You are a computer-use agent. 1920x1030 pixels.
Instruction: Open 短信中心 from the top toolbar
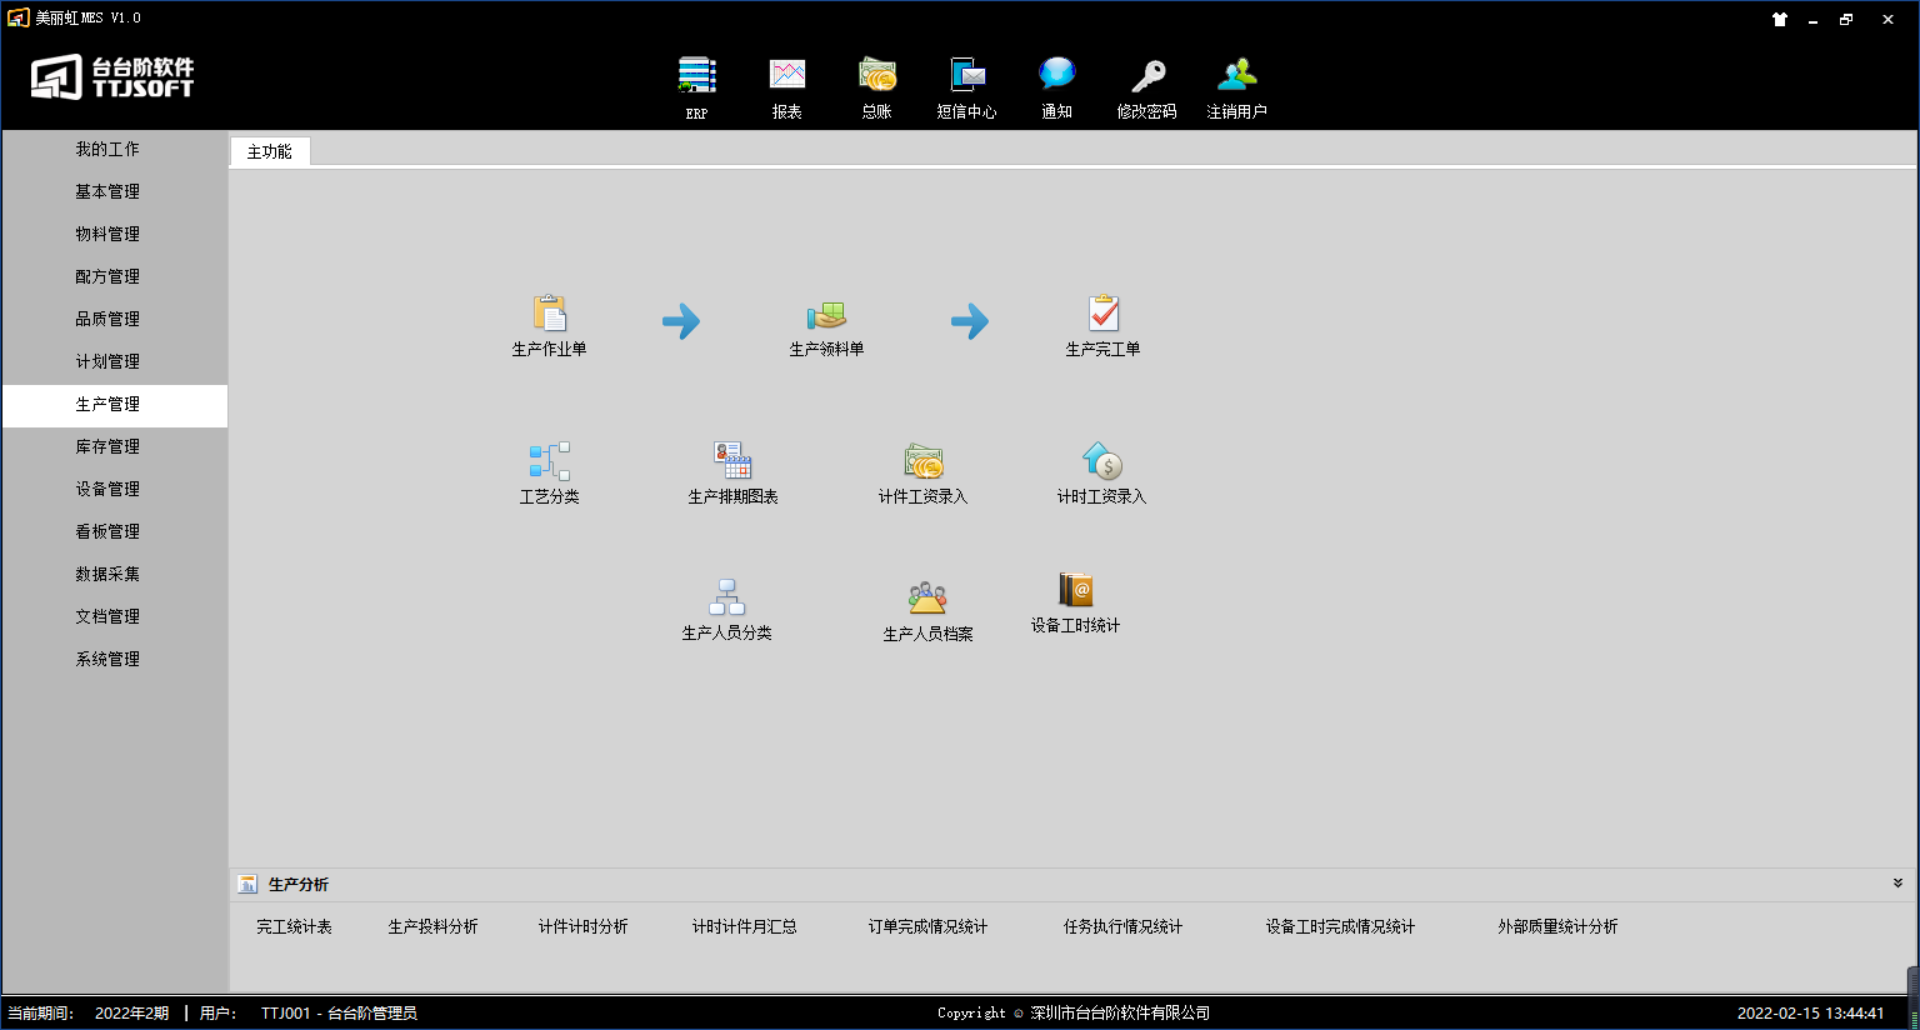966,78
